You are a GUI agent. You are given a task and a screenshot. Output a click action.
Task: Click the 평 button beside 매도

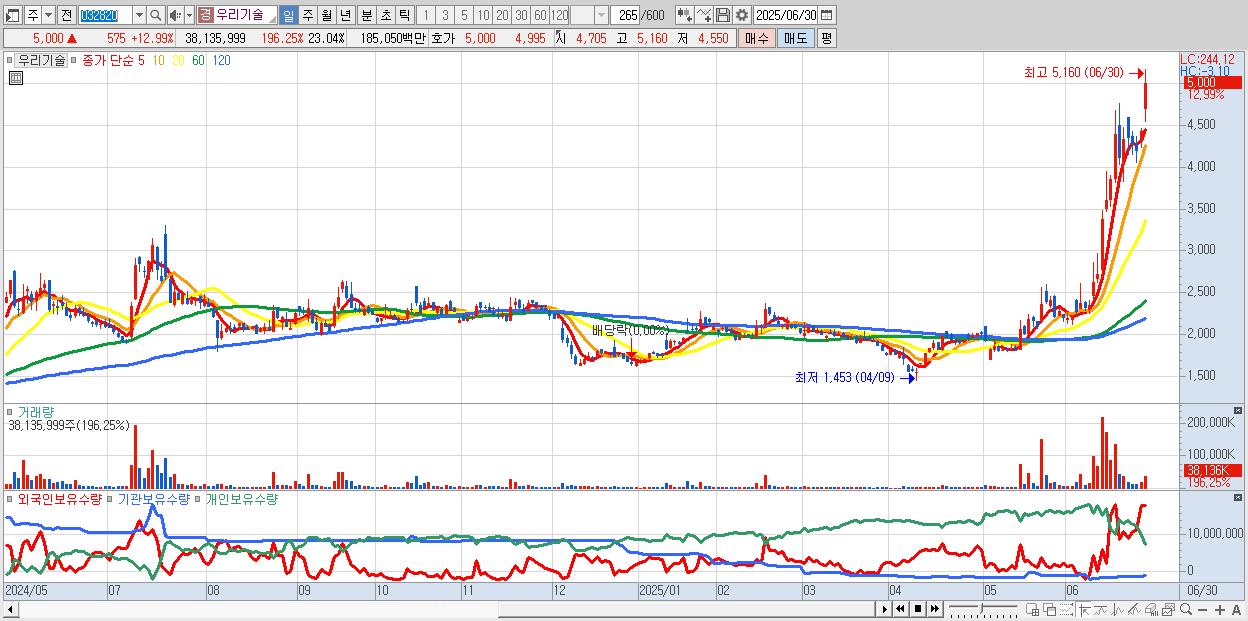click(x=826, y=38)
